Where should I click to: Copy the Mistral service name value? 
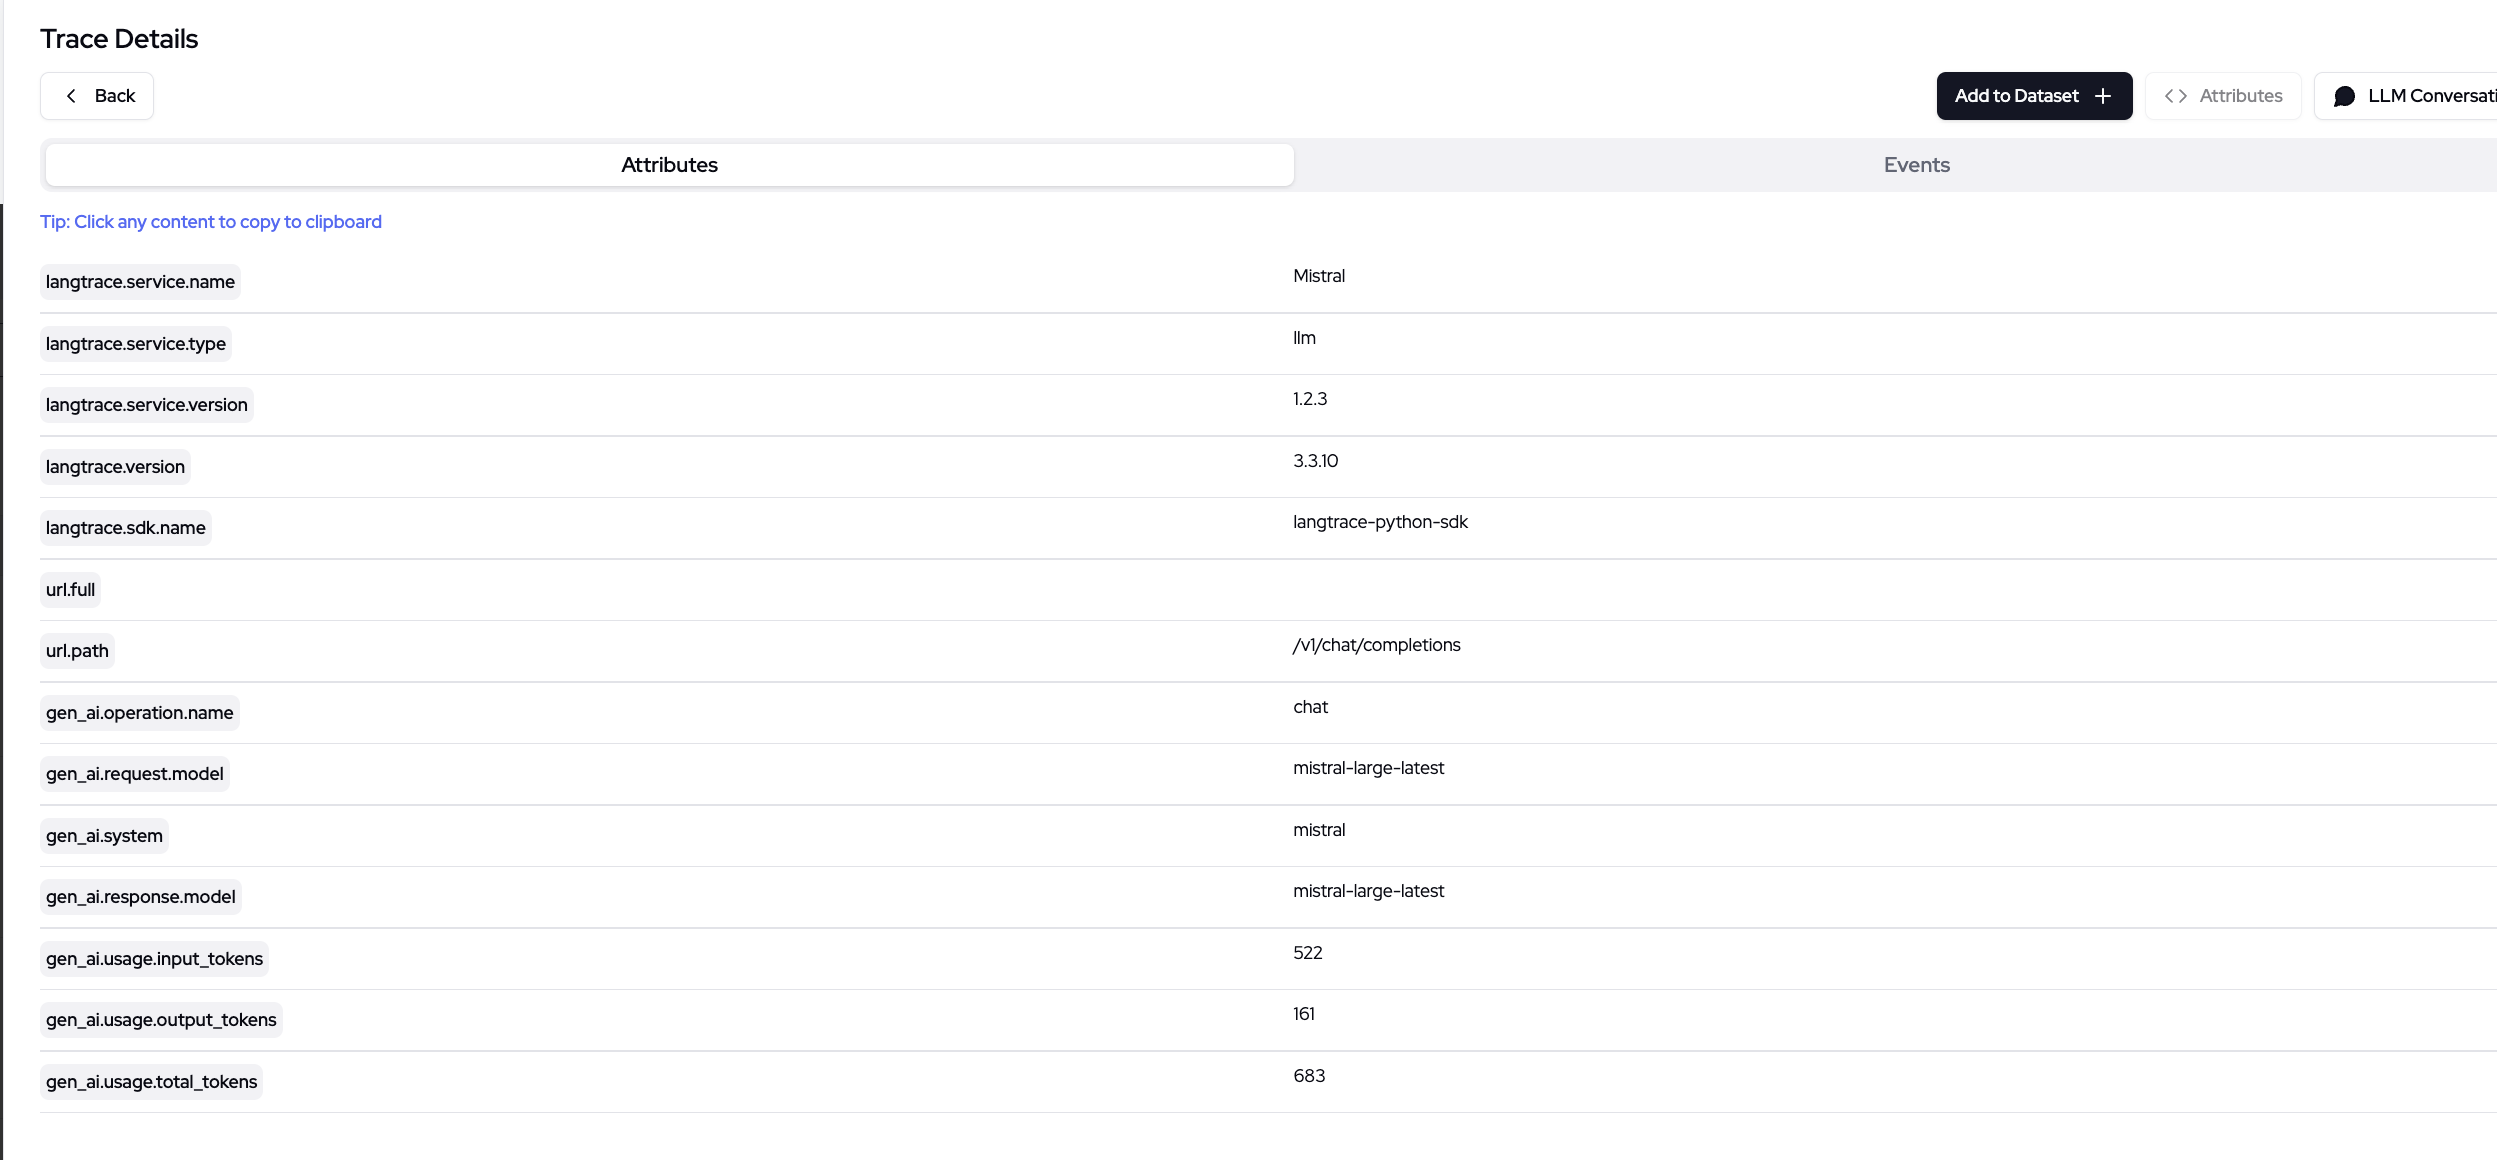point(1318,276)
